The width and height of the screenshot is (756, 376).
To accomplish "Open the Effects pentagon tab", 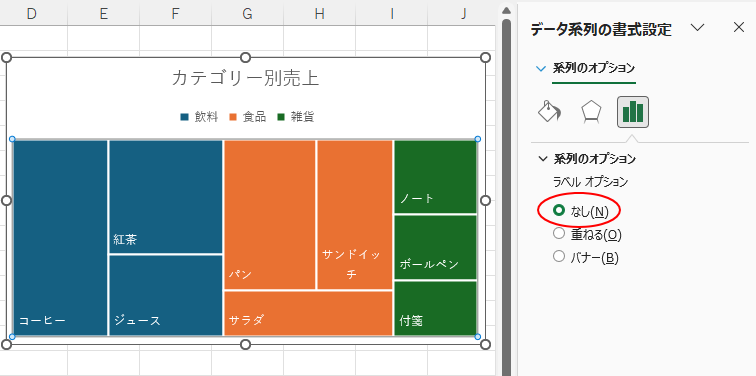I will click(x=591, y=112).
